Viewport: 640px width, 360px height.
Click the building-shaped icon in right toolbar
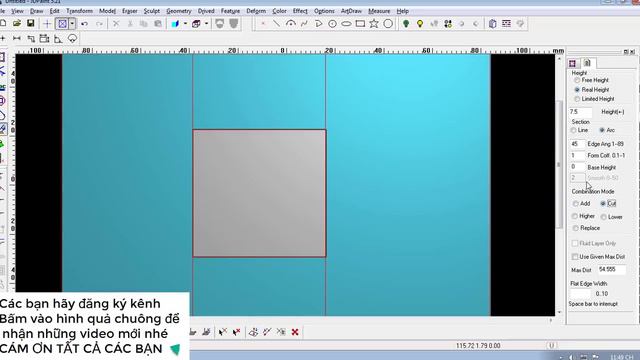[492, 24]
